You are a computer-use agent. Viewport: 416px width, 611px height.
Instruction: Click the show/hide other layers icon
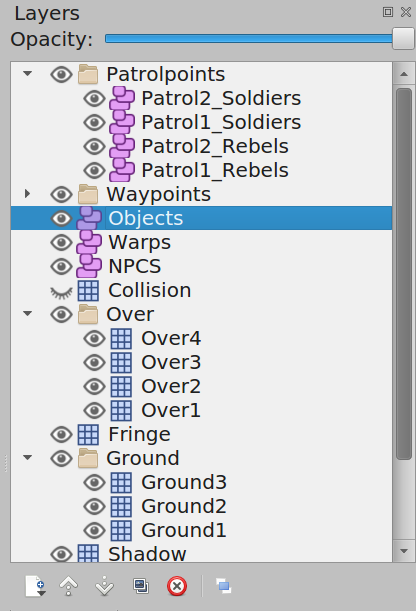click(224, 586)
